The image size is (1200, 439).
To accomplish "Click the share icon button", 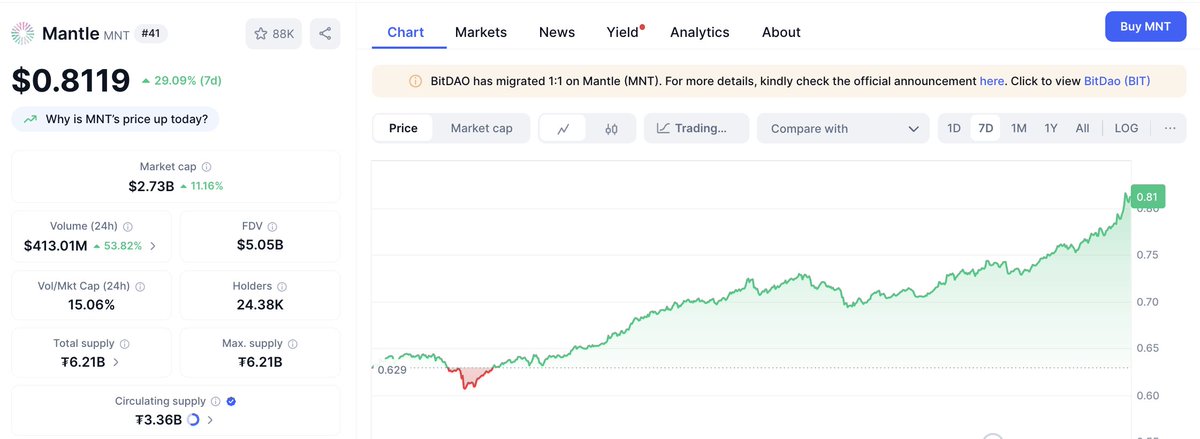I will click(325, 33).
